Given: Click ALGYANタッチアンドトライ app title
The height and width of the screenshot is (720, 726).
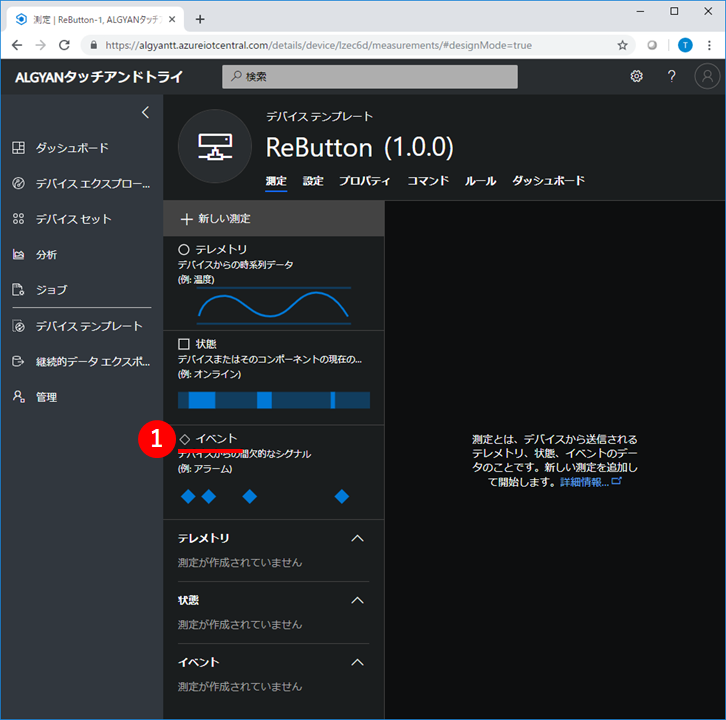Looking at the screenshot, I should tap(99, 77).
